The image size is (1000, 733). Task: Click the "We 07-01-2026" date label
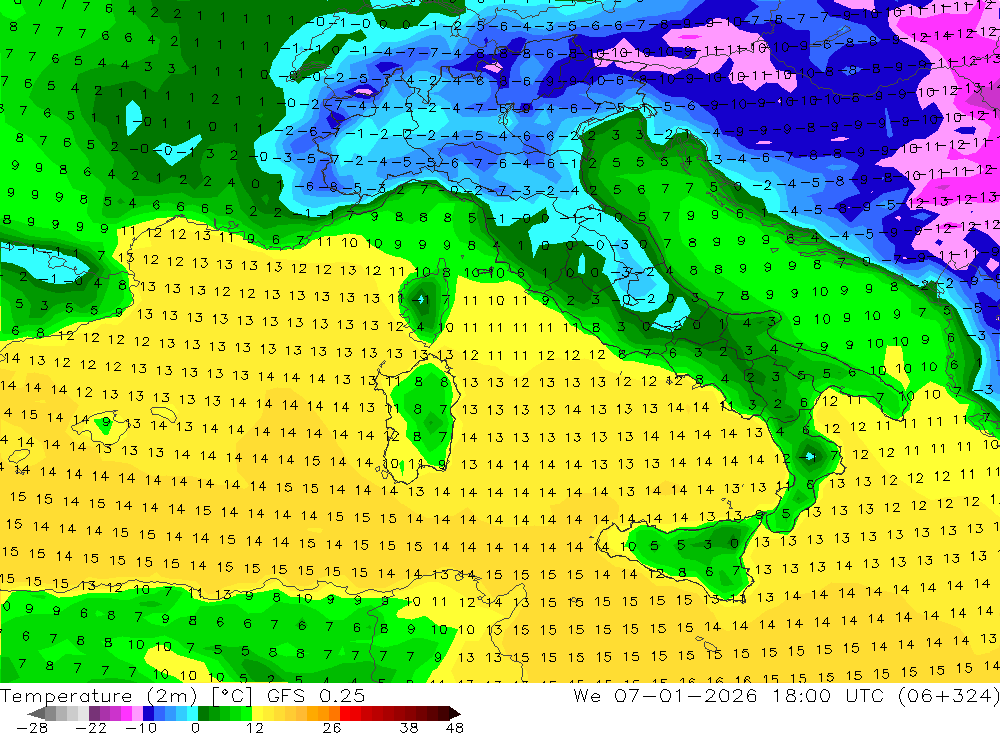pos(665,695)
